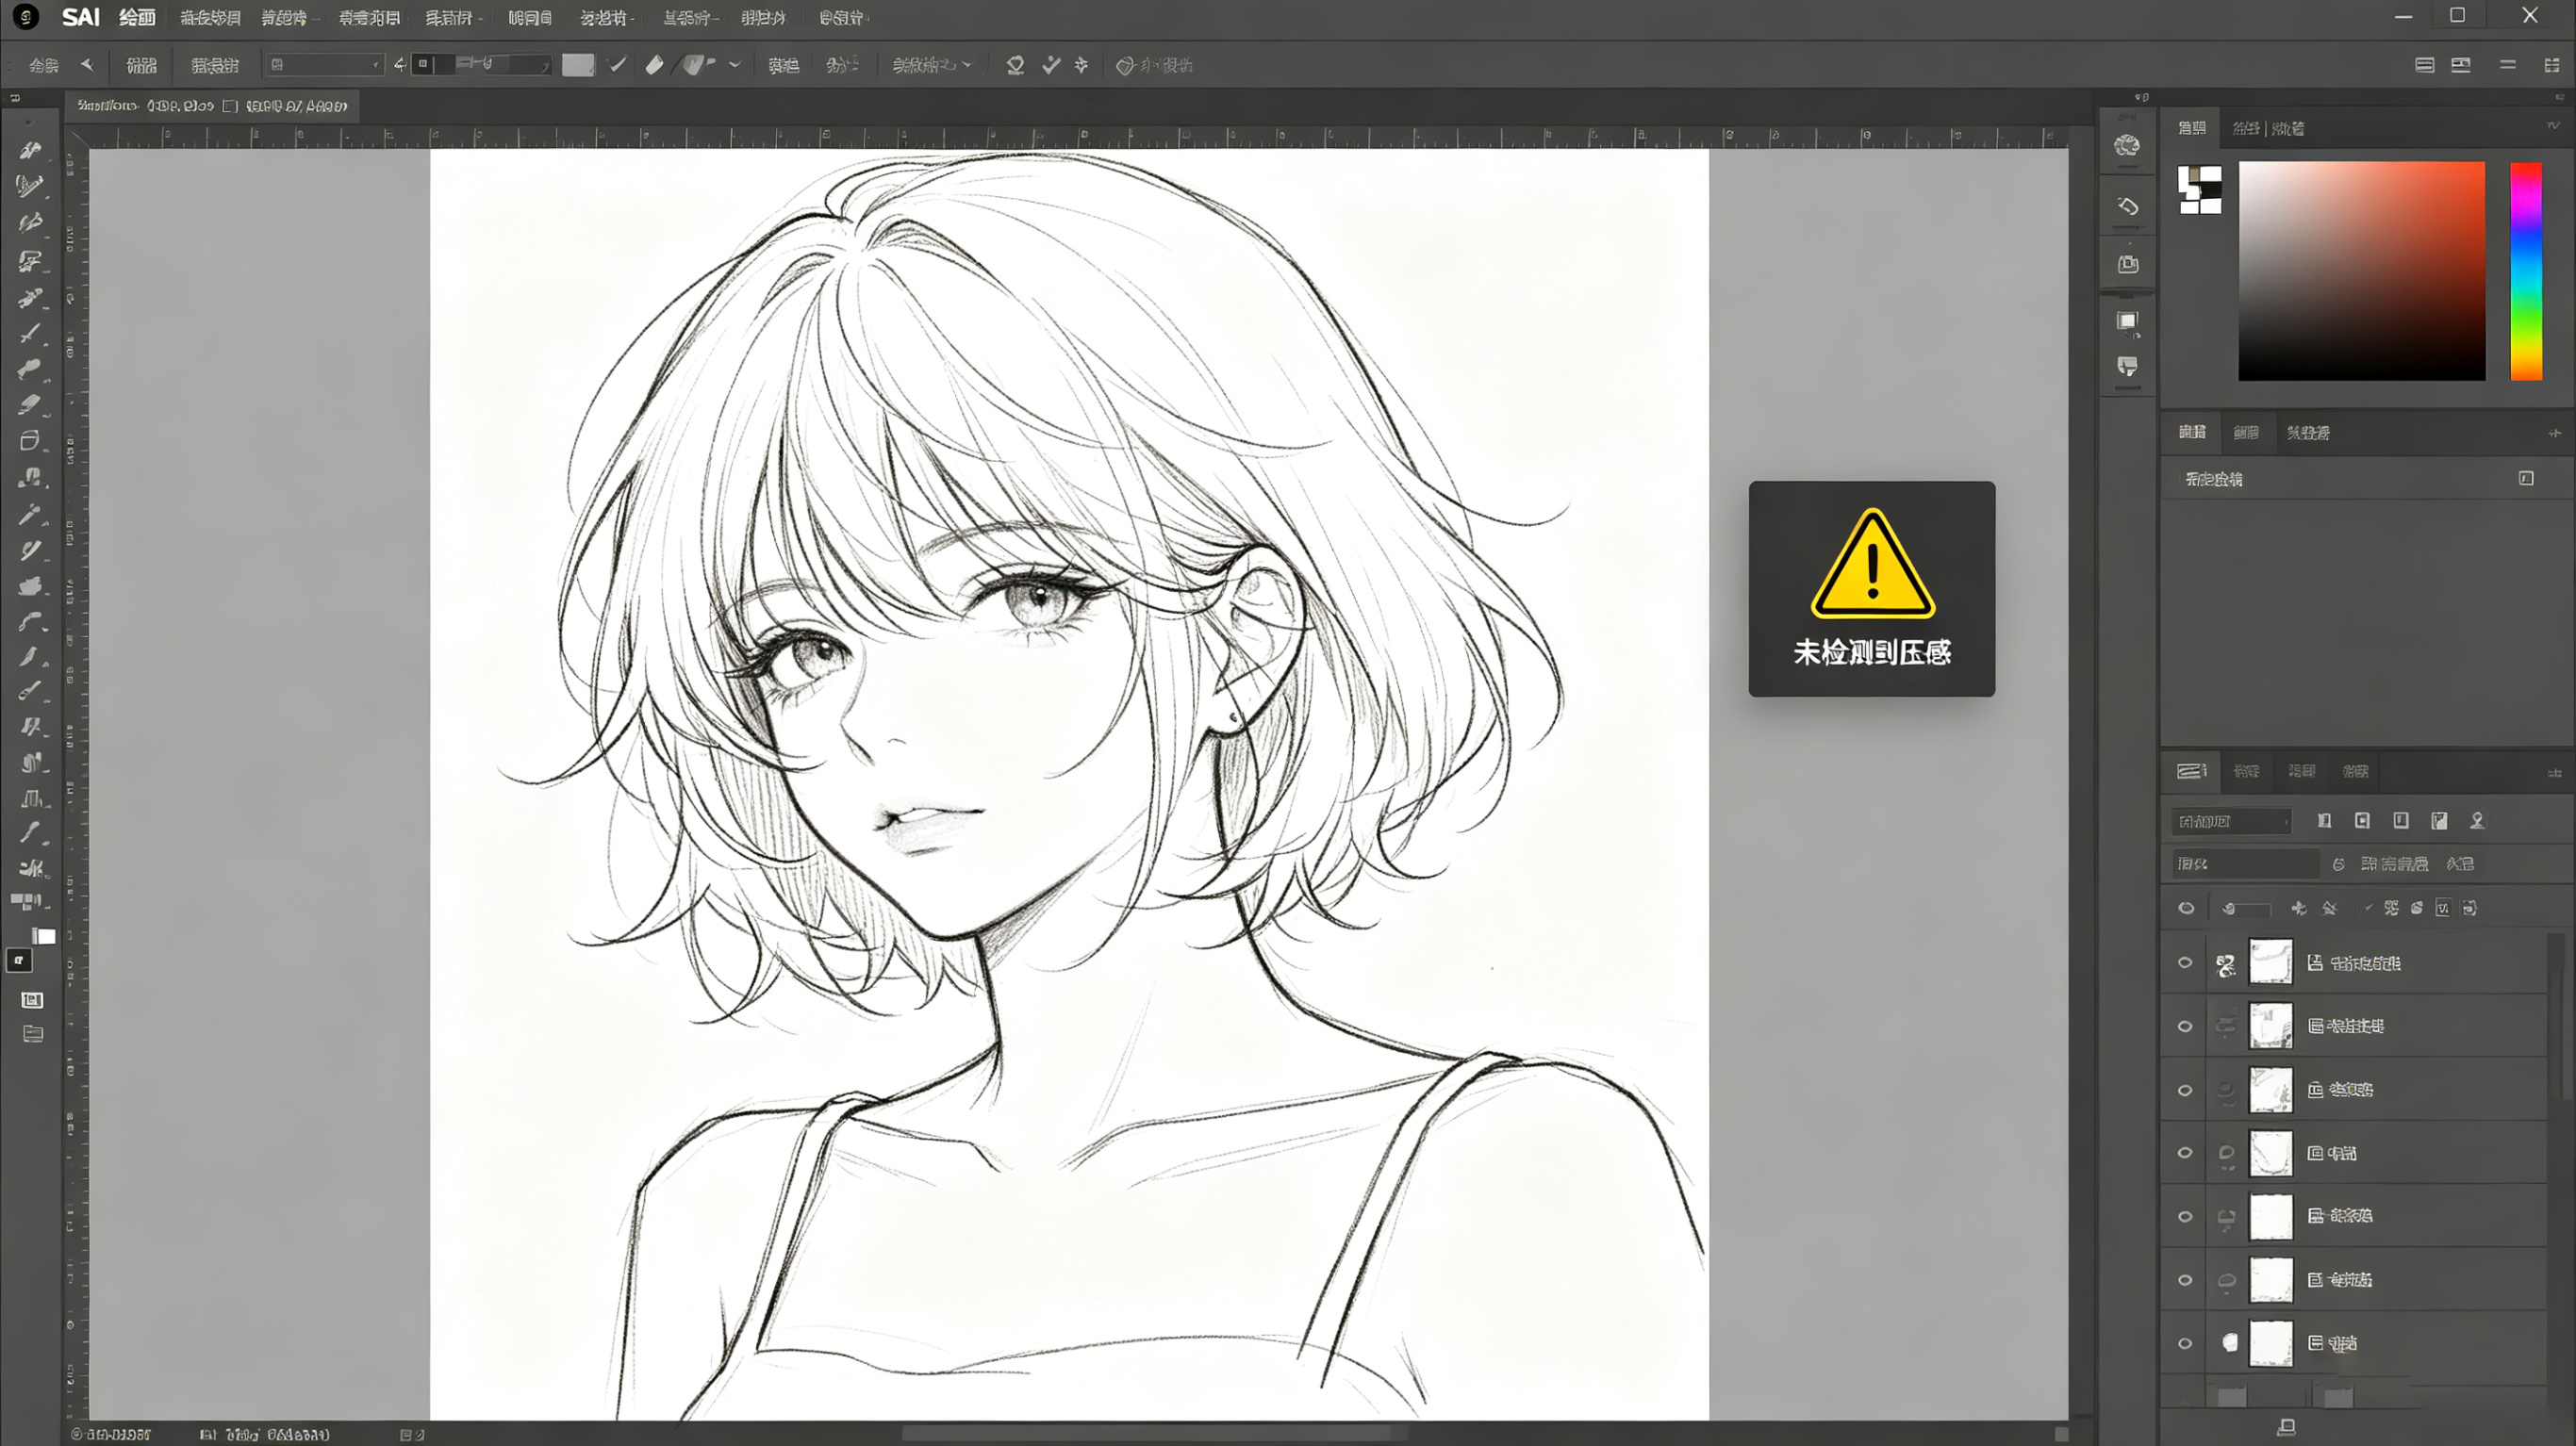Click the icon at the bottom of layers panel
Screen dimensions: 2576x1446
[x=2286, y=1427]
